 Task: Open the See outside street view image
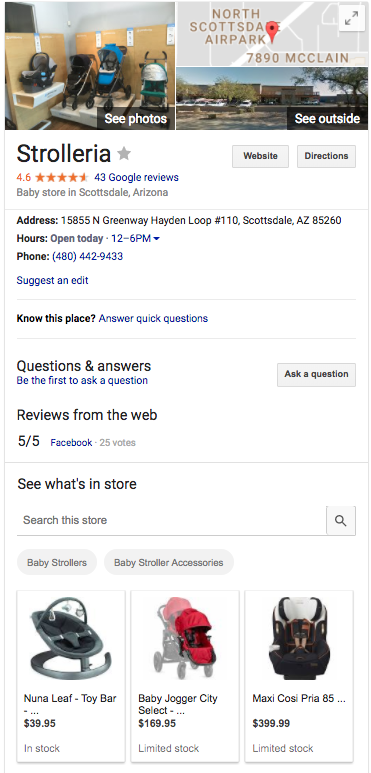272,99
